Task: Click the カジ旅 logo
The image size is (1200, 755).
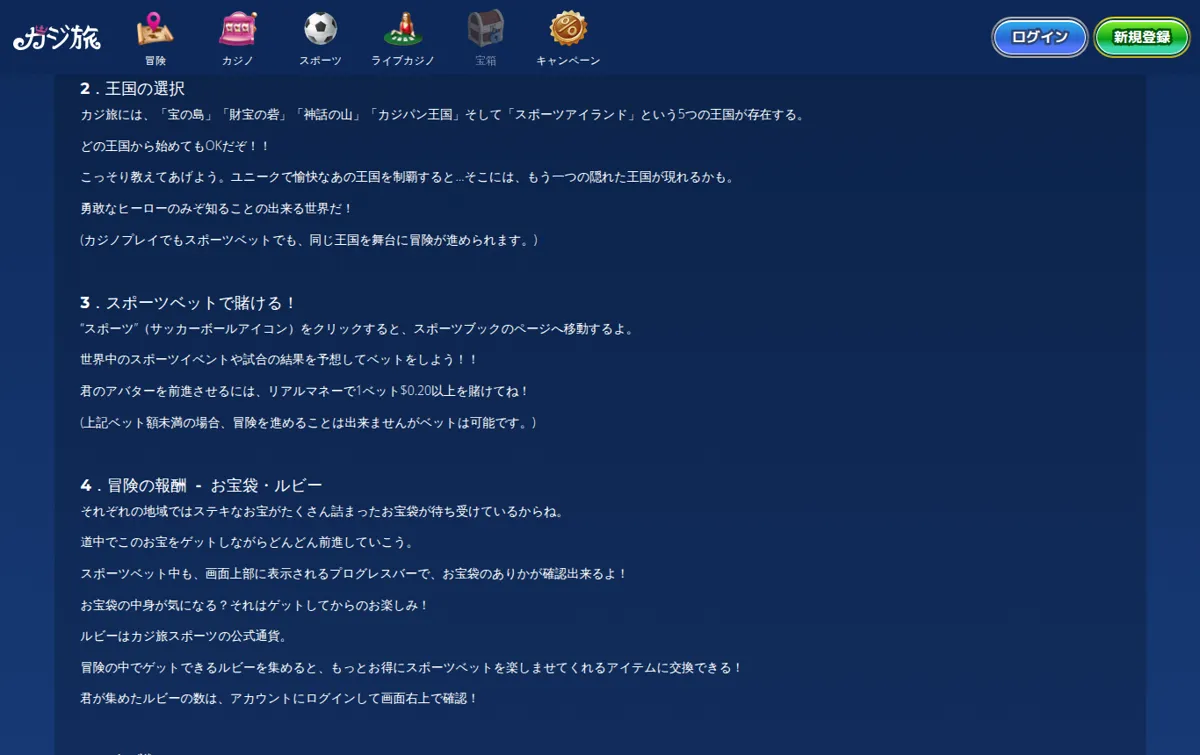Action: coord(57,38)
